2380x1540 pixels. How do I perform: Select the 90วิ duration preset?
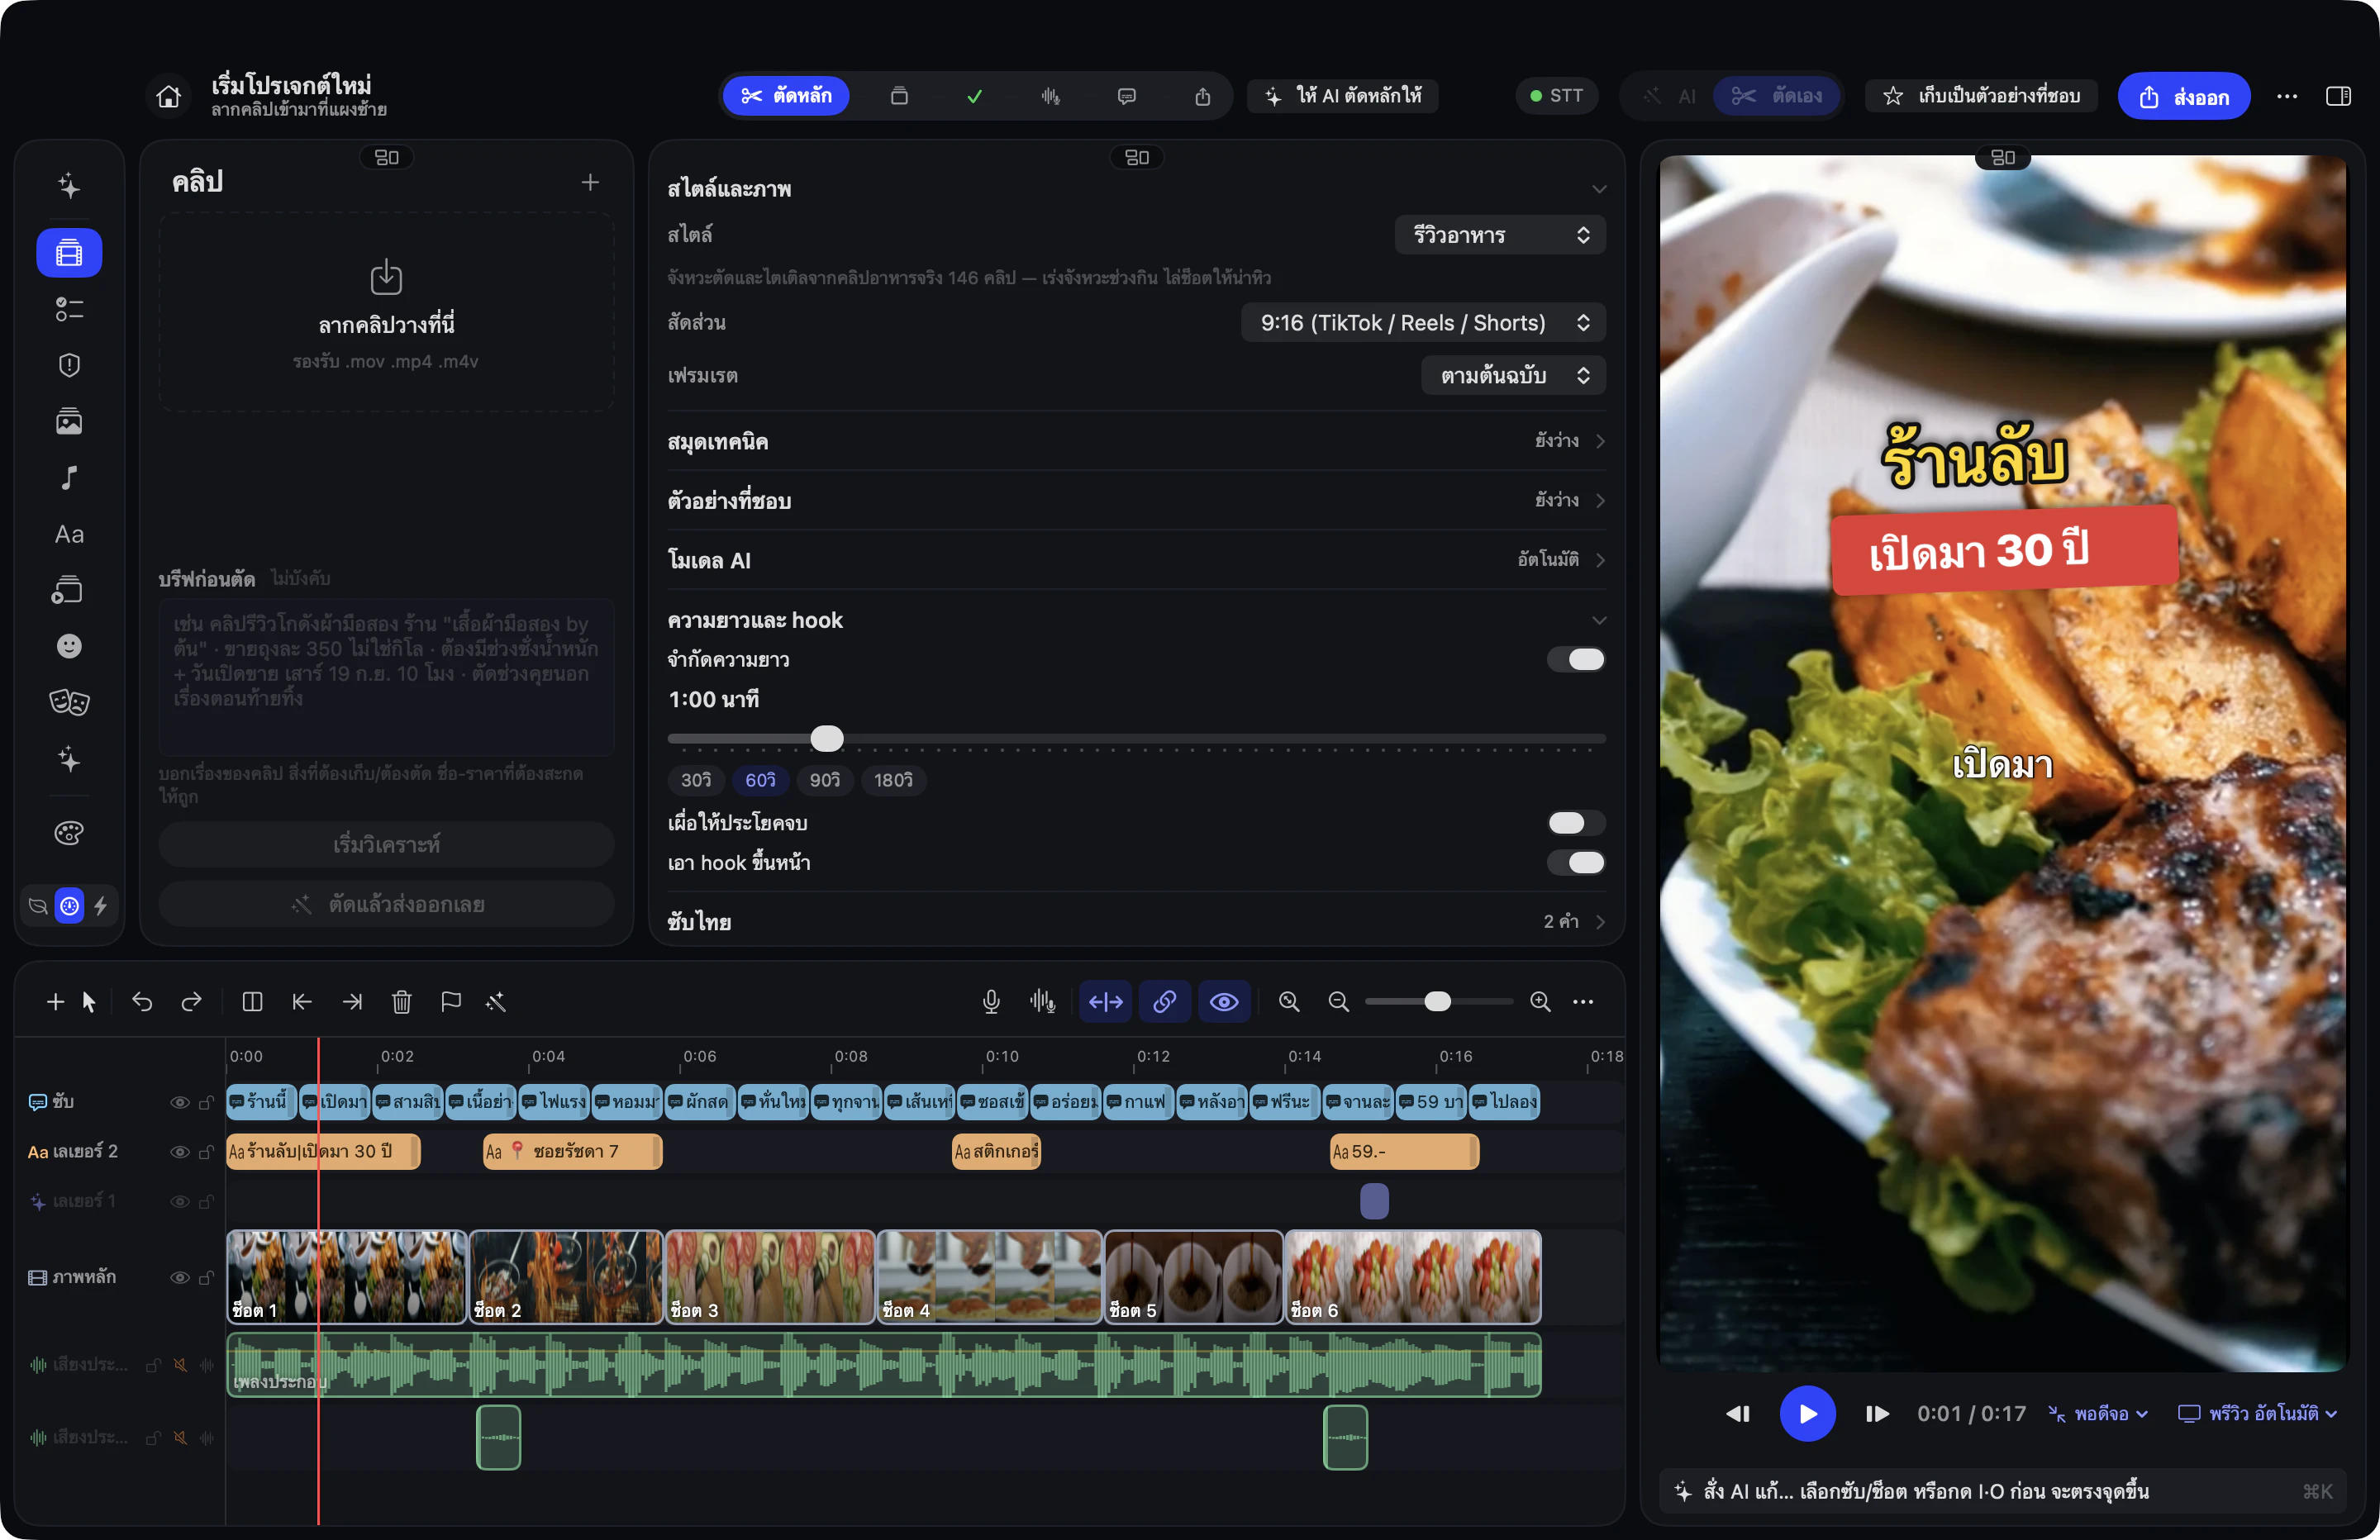click(825, 780)
